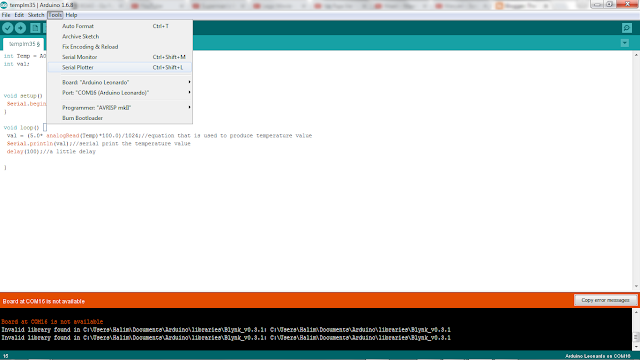The height and width of the screenshot is (360, 640).
Task: Click the Serial.println(val) code line
Action: (x=98, y=143)
